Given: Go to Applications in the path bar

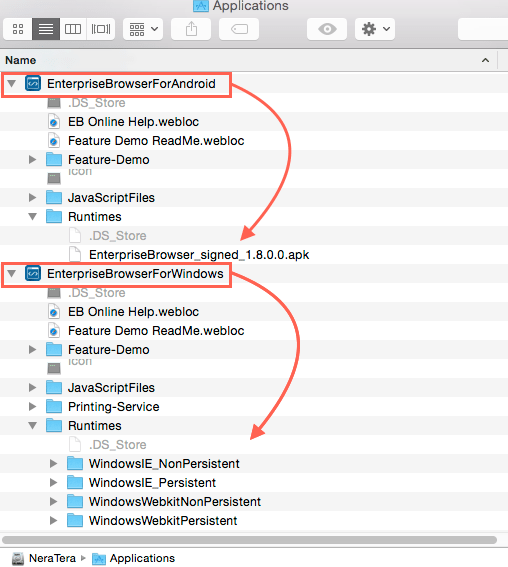Looking at the screenshot, I should (x=133, y=558).
